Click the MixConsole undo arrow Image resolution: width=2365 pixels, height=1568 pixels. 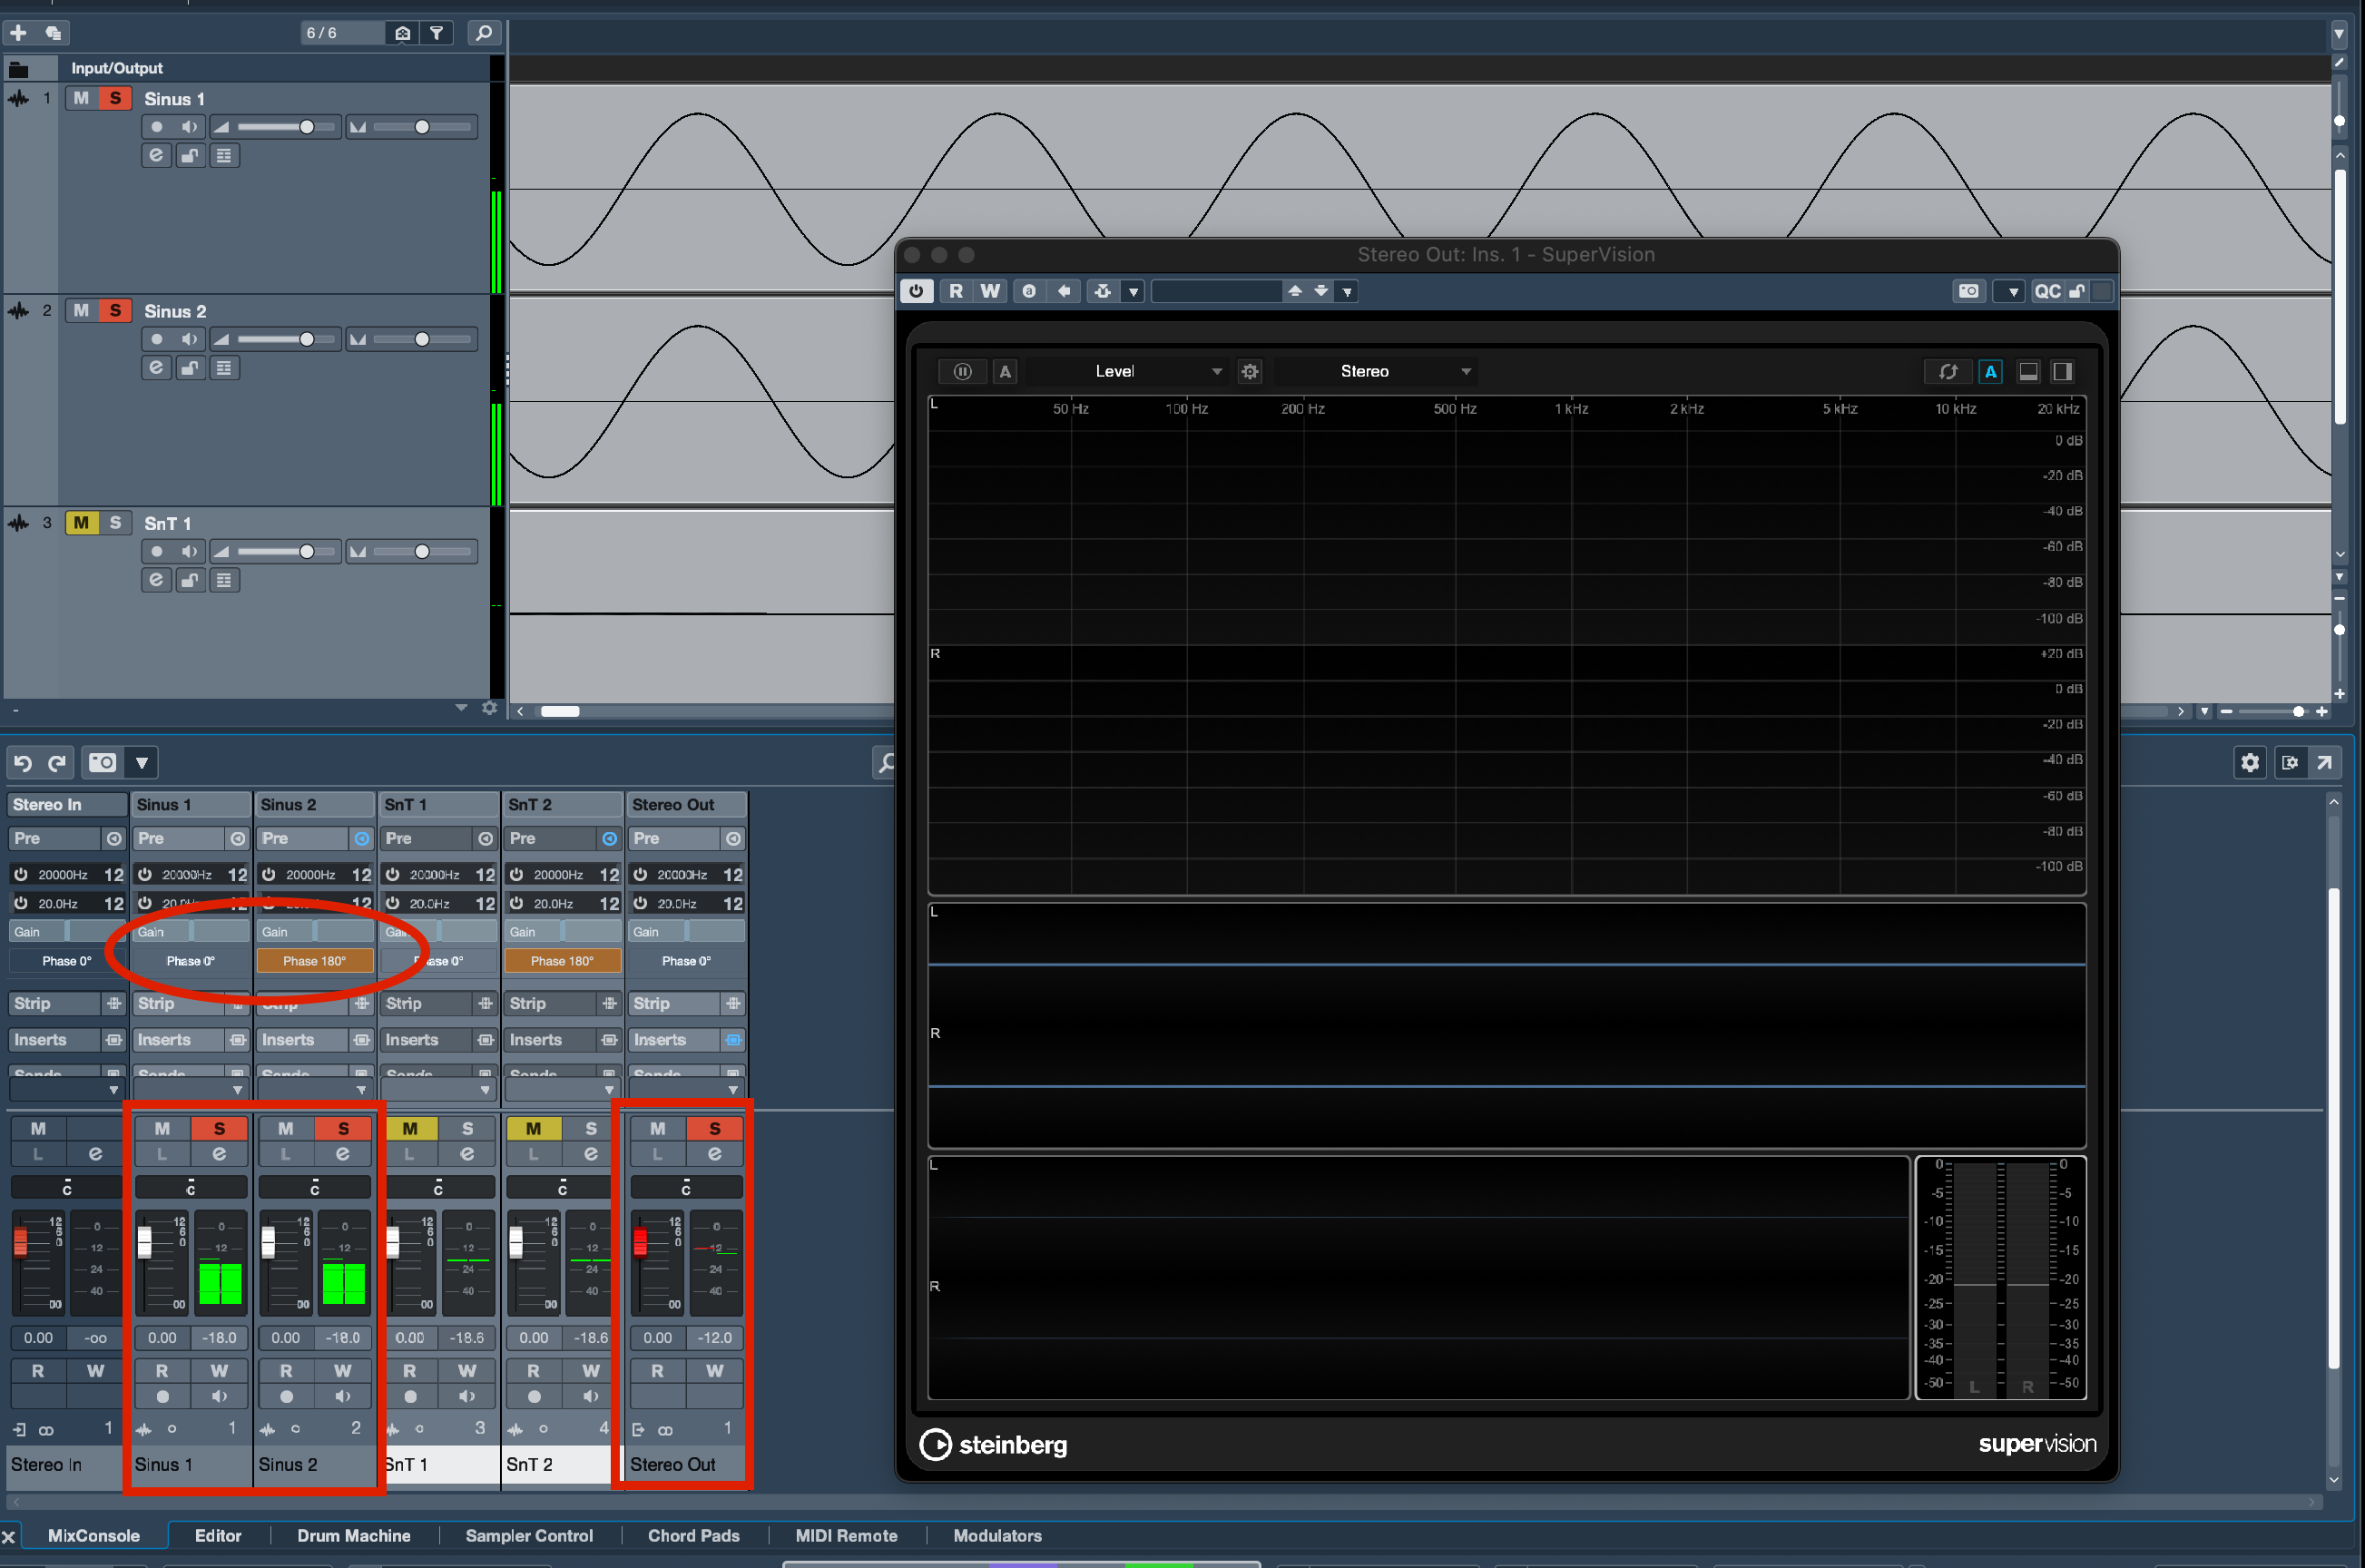click(x=23, y=763)
